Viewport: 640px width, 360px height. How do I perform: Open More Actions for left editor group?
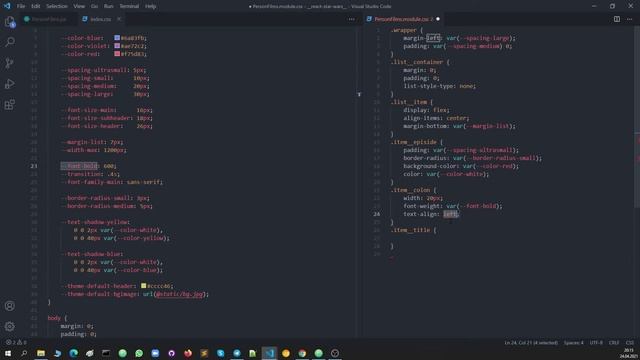tap(351, 19)
